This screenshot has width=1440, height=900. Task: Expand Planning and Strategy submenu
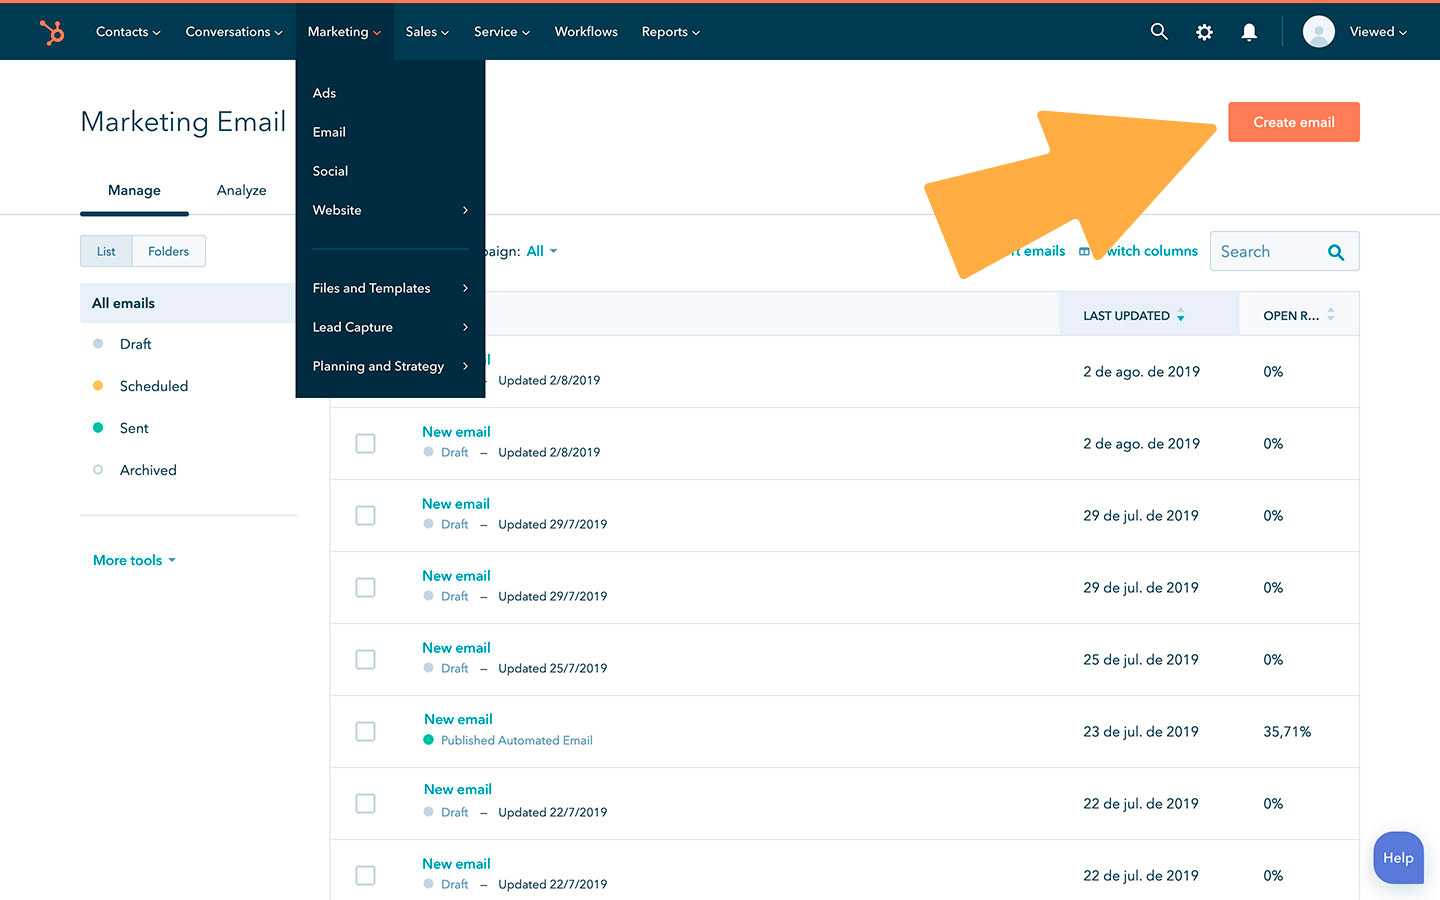coord(390,366)
